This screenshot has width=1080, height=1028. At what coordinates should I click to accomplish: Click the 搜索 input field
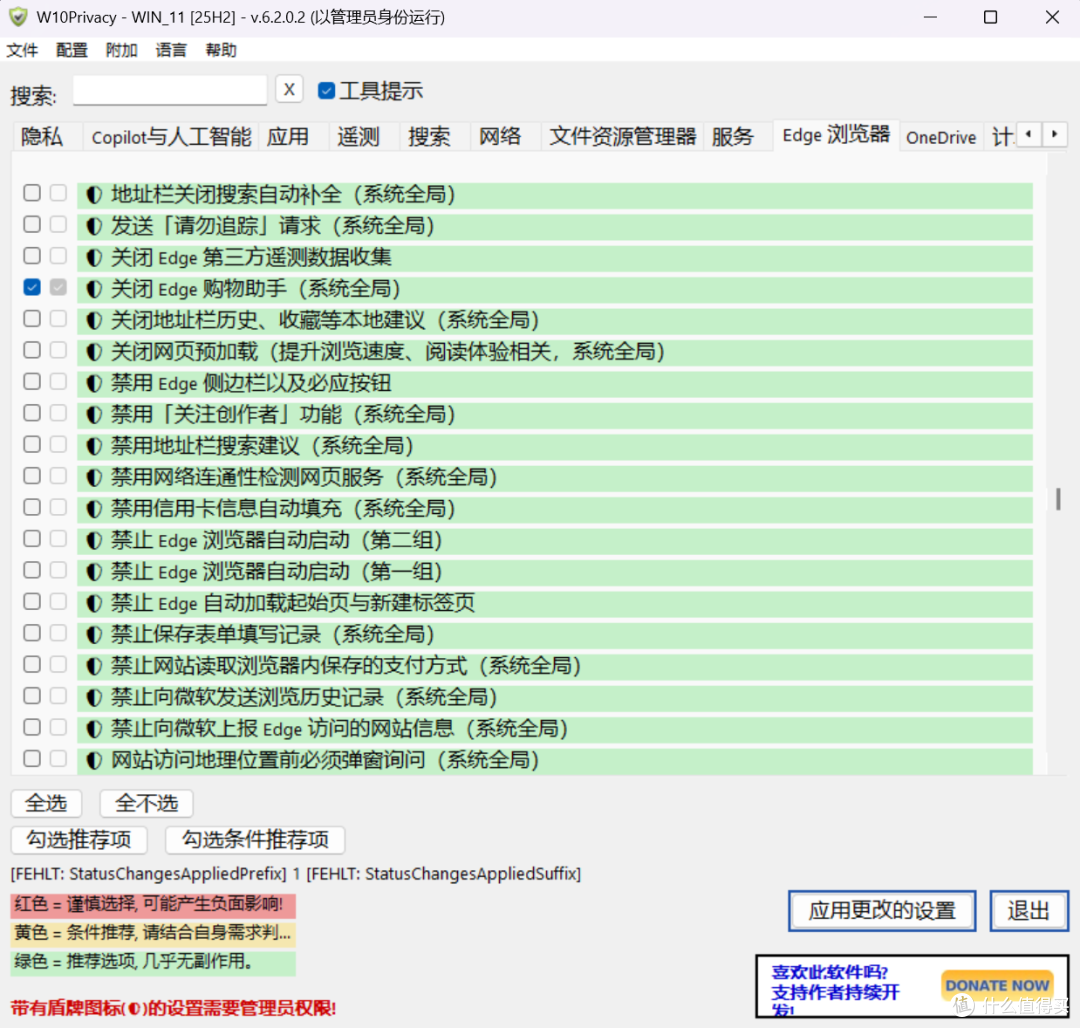coord(170,90)
